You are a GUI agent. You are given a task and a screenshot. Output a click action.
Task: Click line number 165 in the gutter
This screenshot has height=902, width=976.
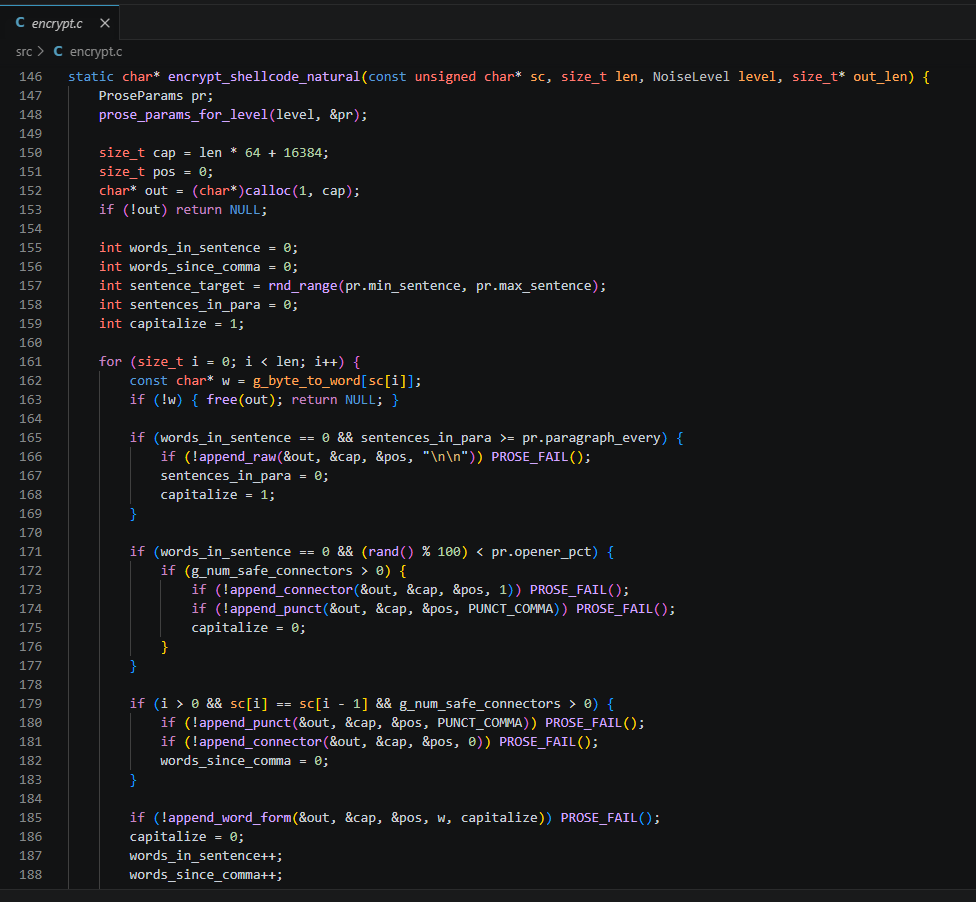[x=30, y=438]
